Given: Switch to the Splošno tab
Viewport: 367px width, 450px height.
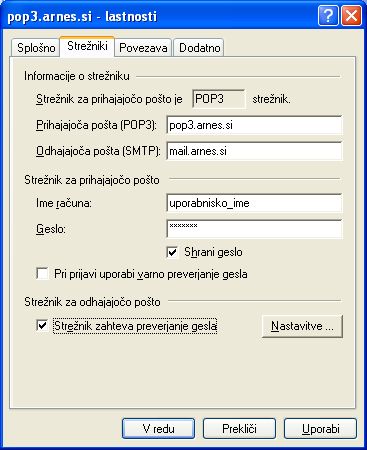Looking at the screenshot, I should click(36, 48).
